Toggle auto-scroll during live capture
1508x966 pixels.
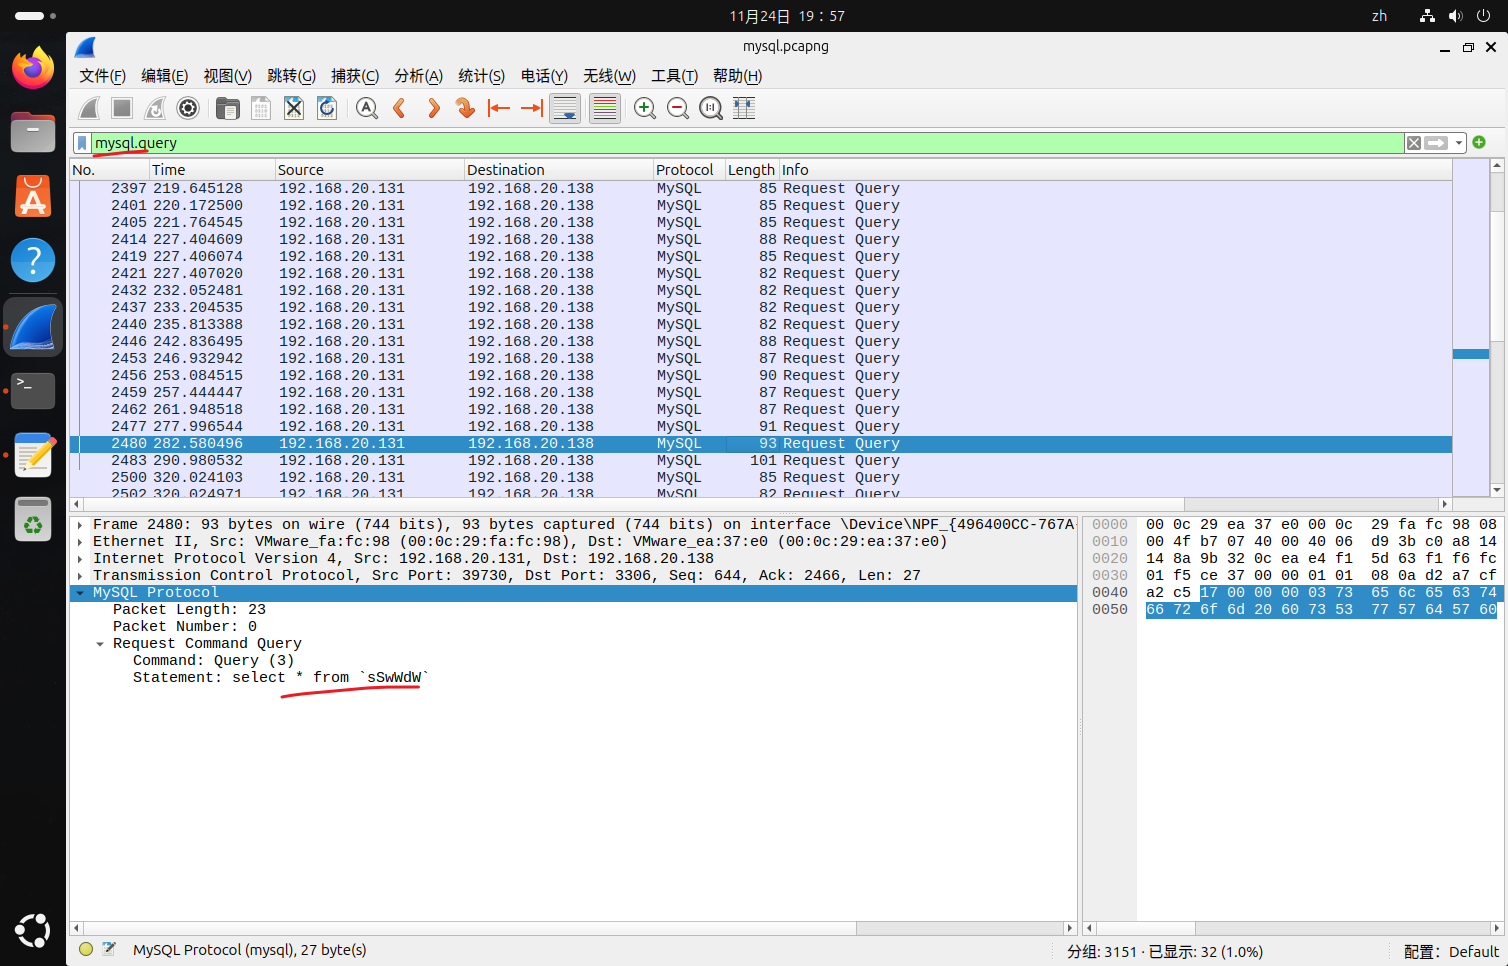point(565,108)
